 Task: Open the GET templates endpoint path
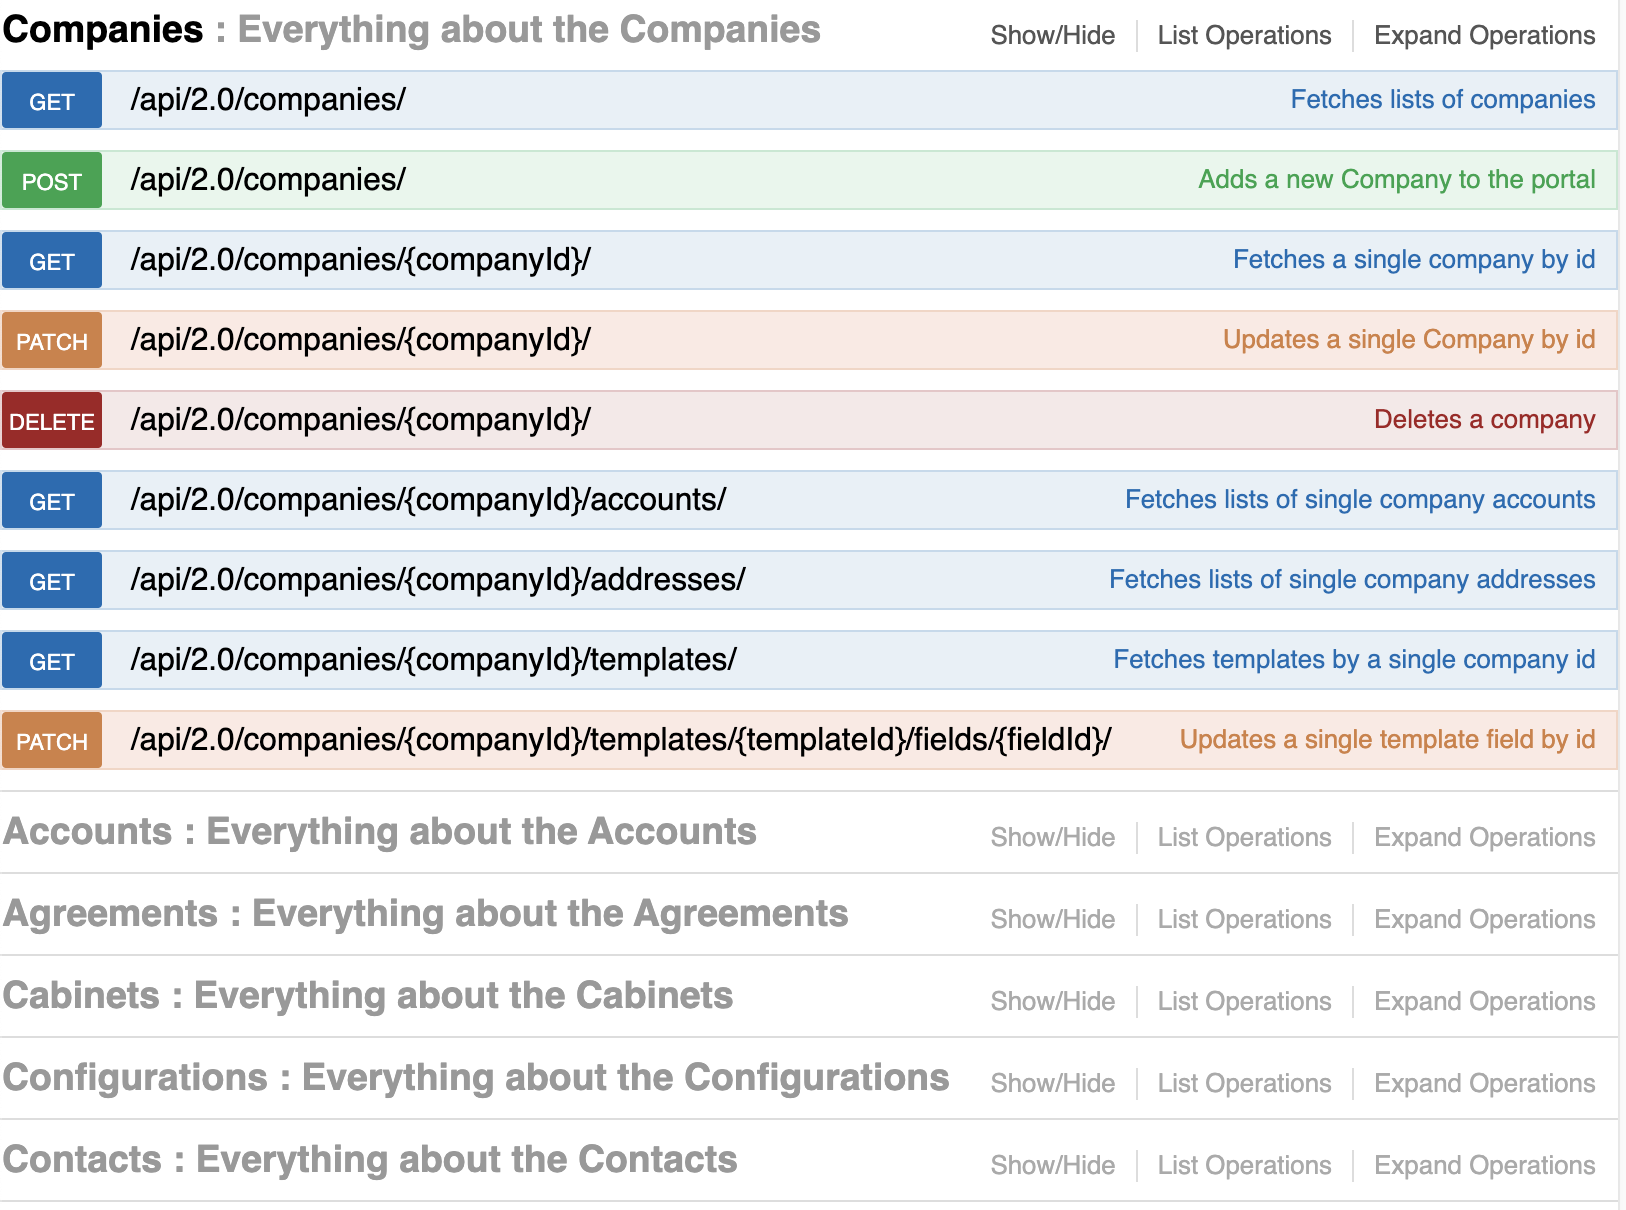(x=433, y=660)
